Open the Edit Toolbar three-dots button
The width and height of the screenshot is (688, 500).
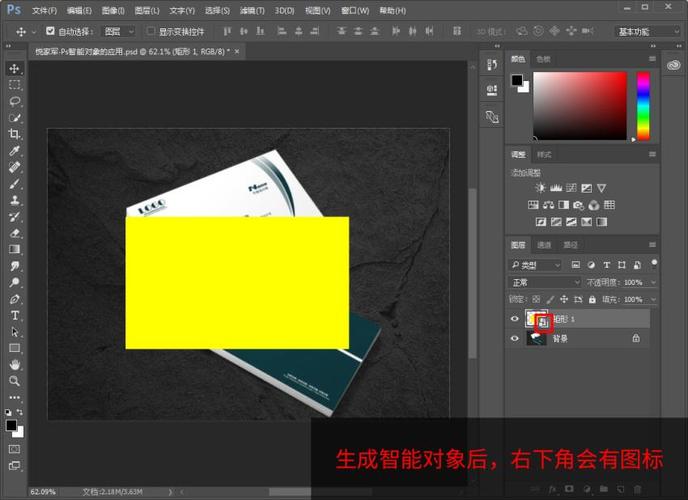[x=14, y=397]
